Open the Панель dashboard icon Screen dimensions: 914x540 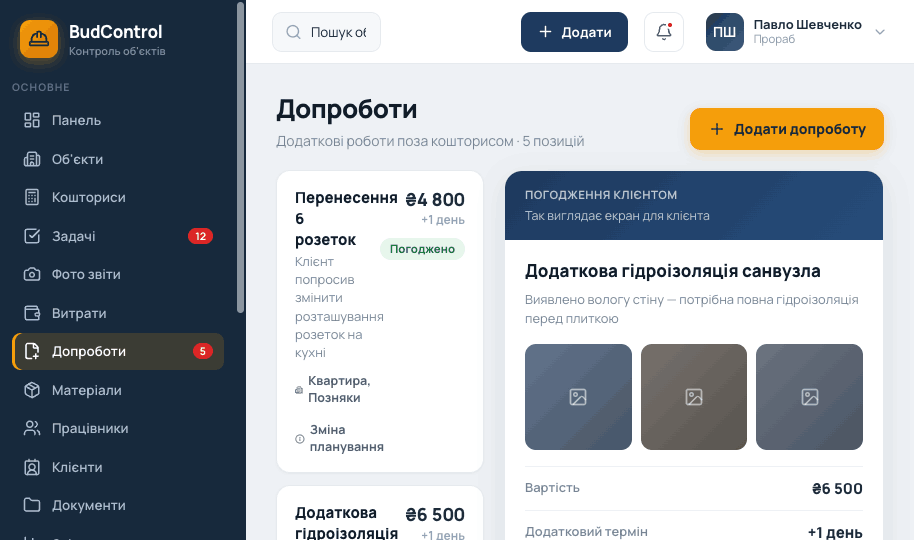click(x=32, y=120)
